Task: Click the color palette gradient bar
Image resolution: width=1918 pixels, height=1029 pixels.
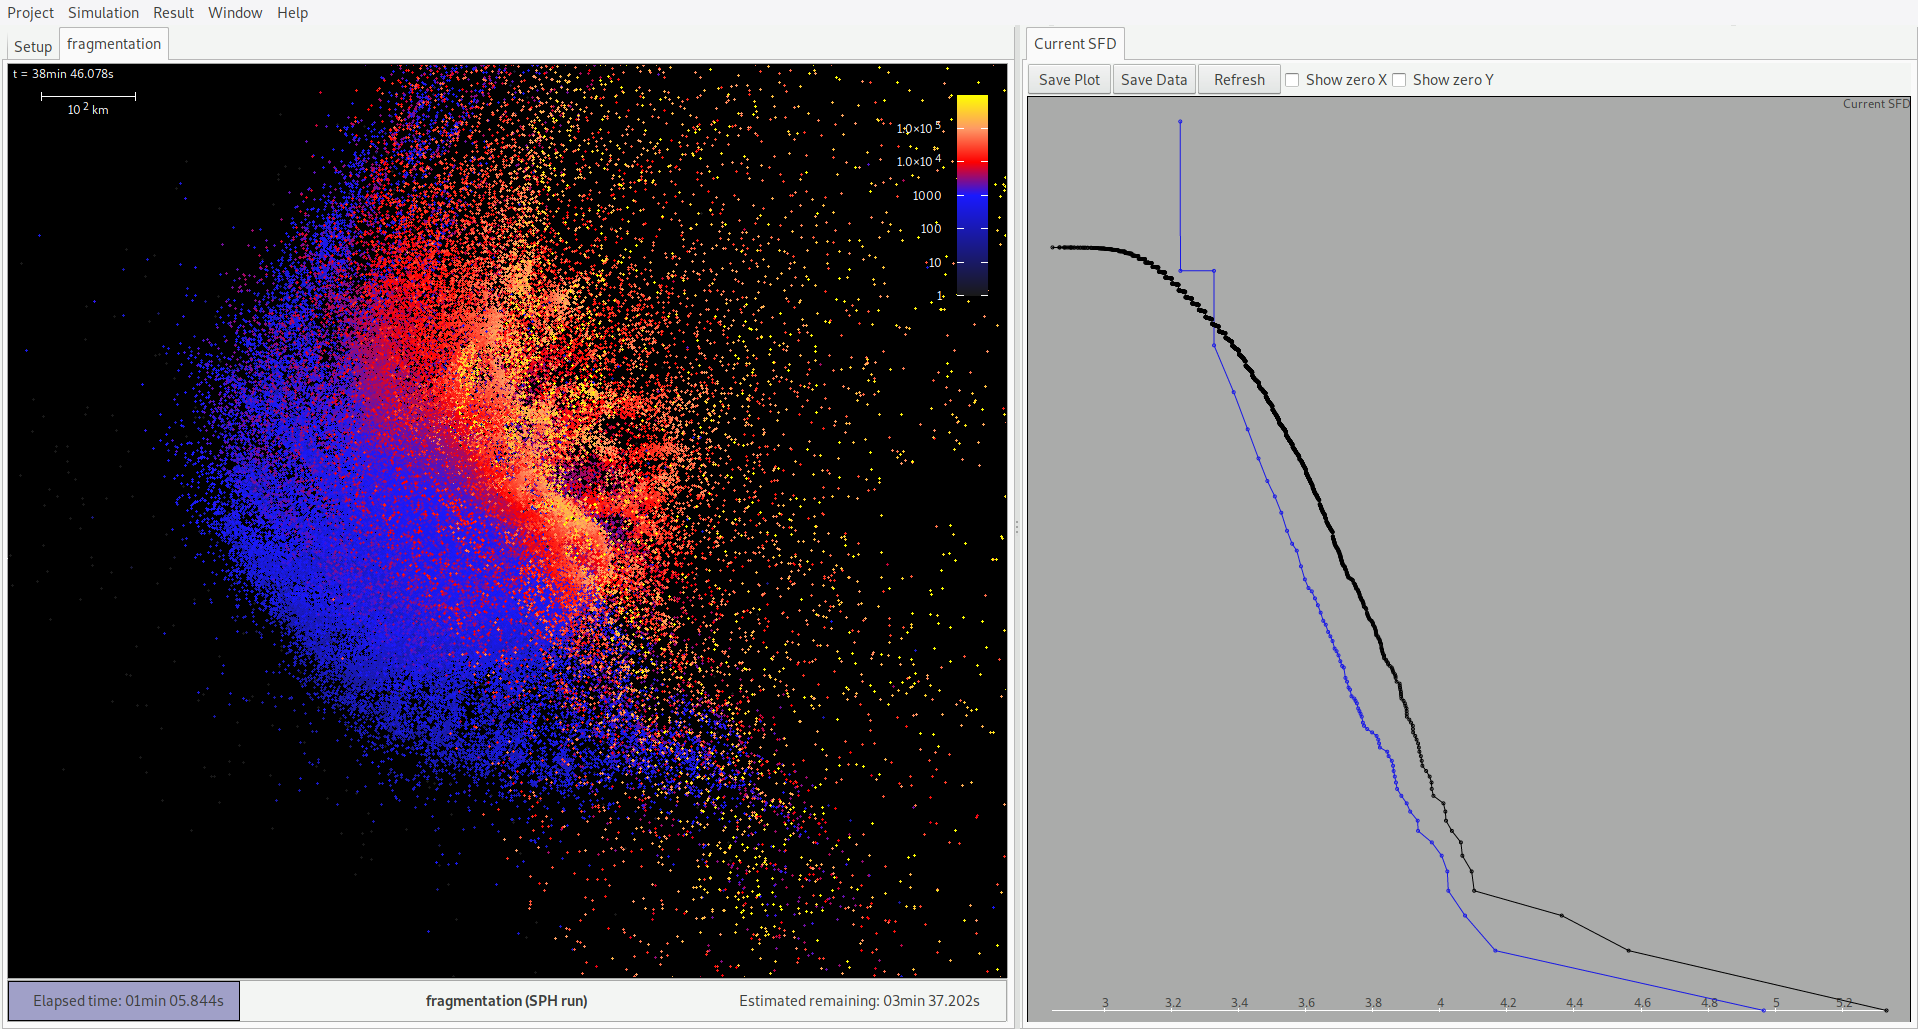Action: coord(972,195)
